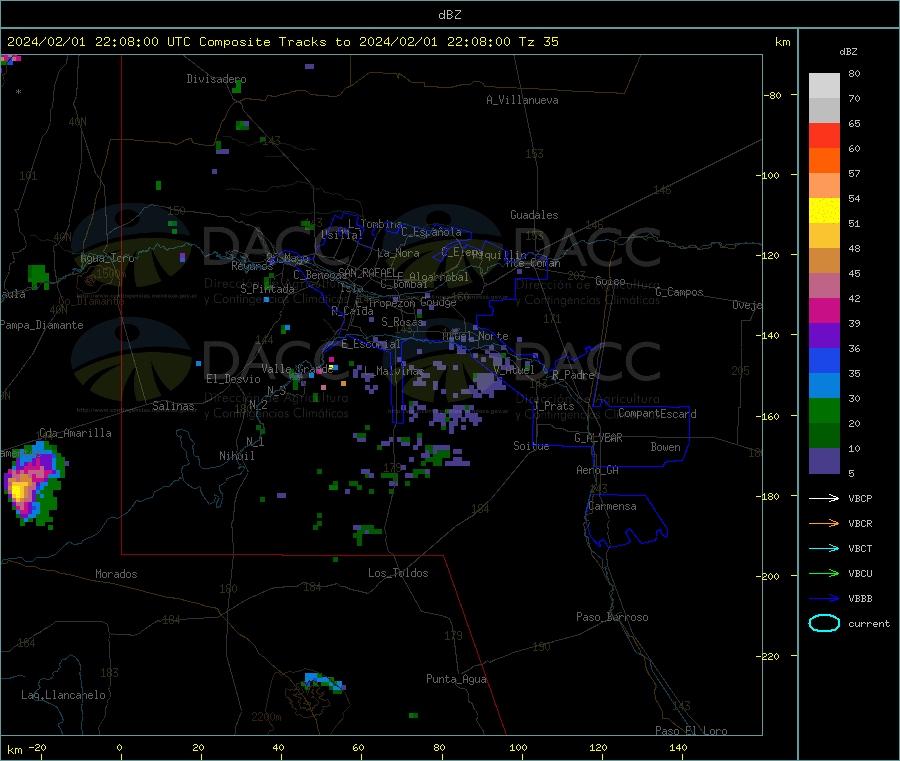Click the Los_Toldos place label
This screenshot has width=900, height=761.
click(x=398, y=573)
